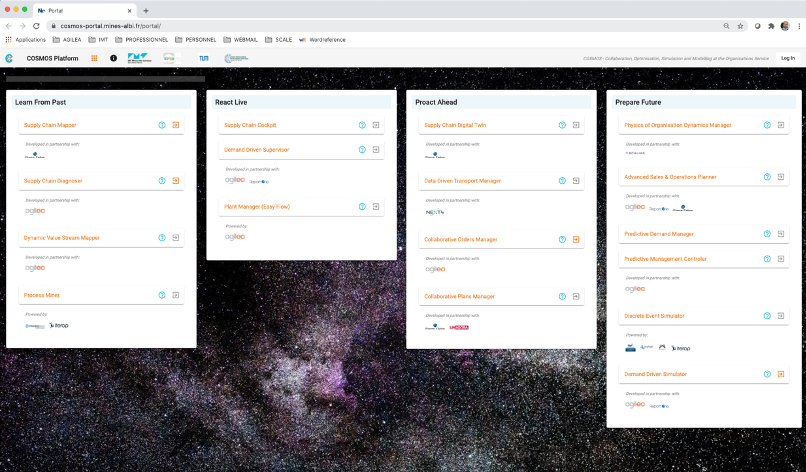This screenshot has width=806, height=472.
Task: Launch Supply Chain Cockpit via launch icon
Action: pyautogui.click(x=376, y=125)
